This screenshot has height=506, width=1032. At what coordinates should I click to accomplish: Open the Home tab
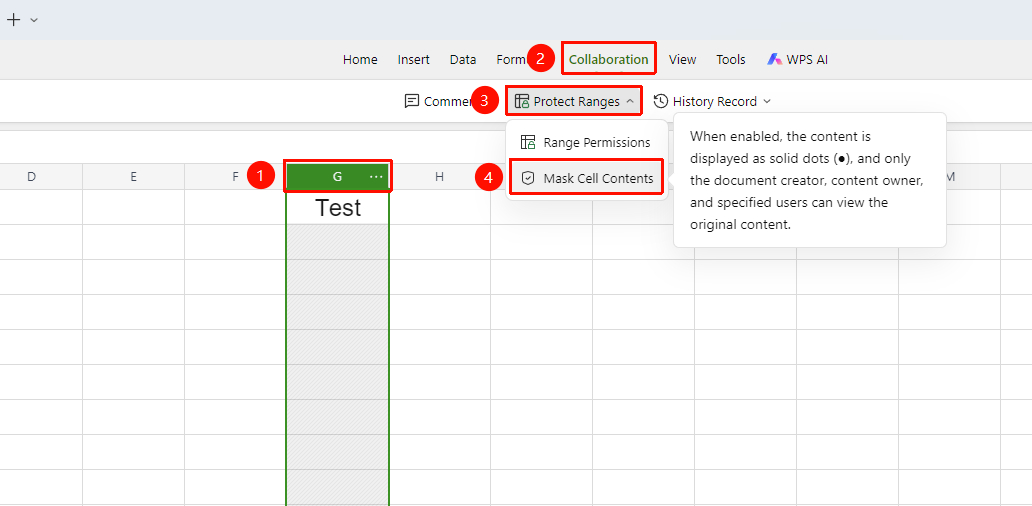click(x=360, y=59)
